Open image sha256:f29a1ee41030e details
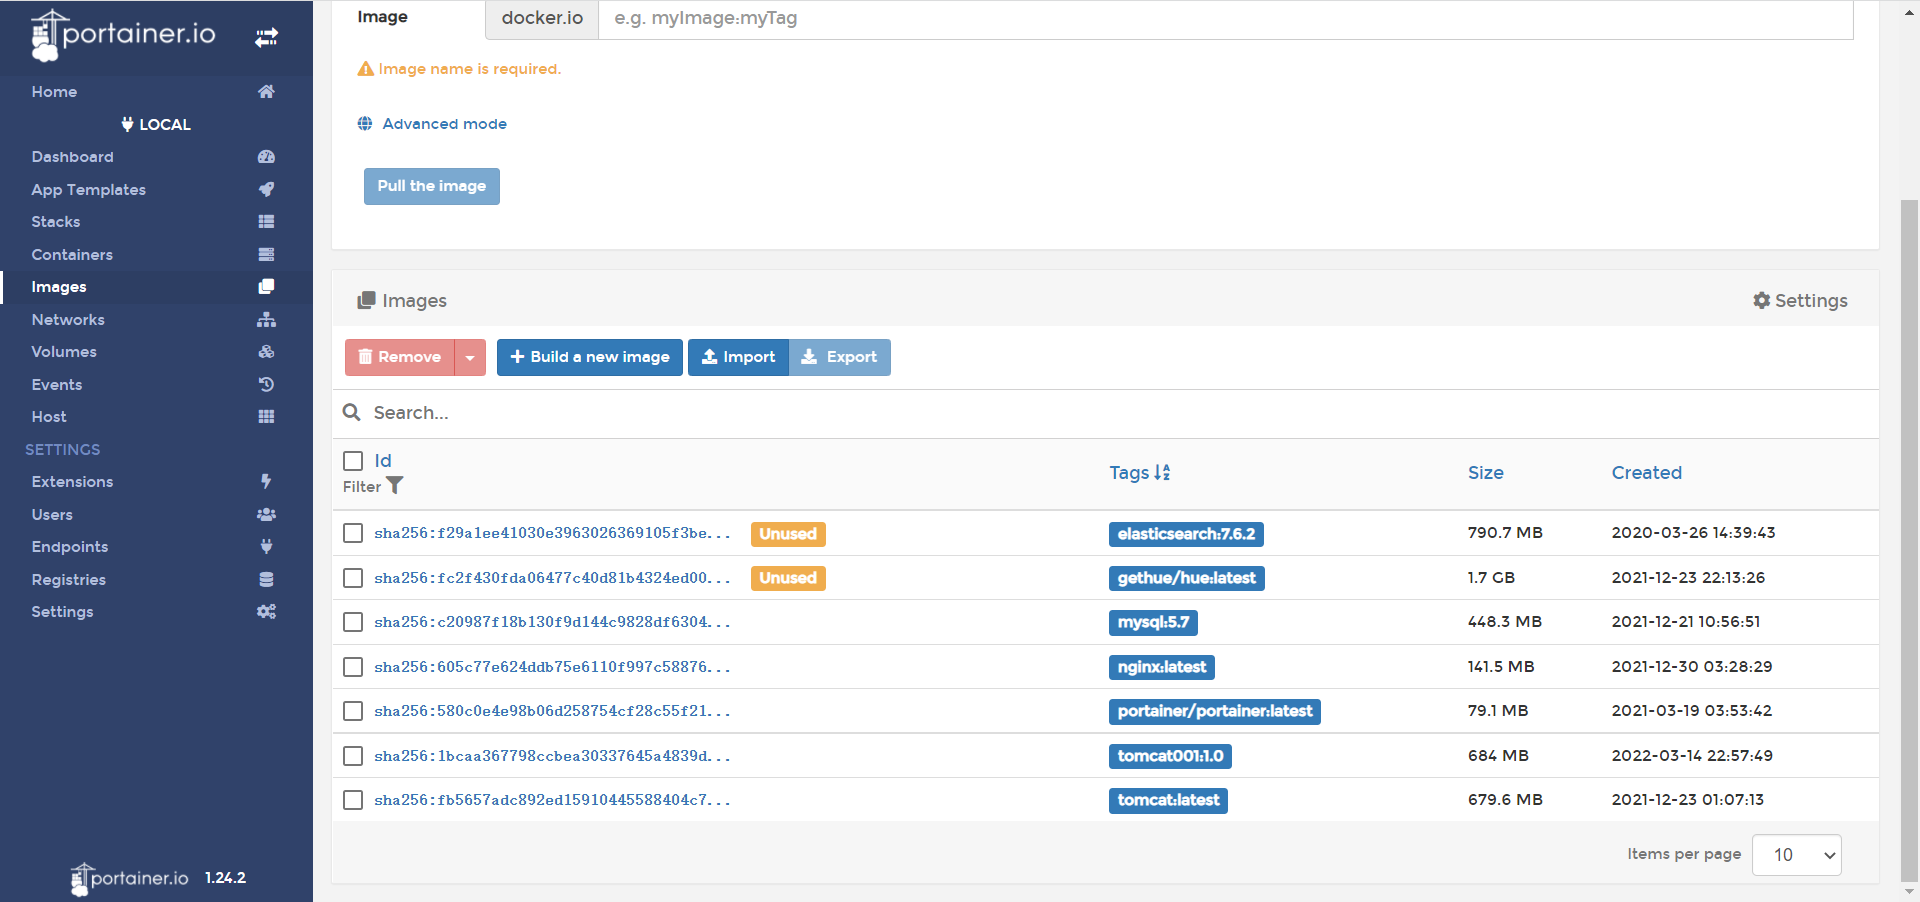Image resolution: width=1920 pixels, height=902 pixels. click(x=552, y=533)
